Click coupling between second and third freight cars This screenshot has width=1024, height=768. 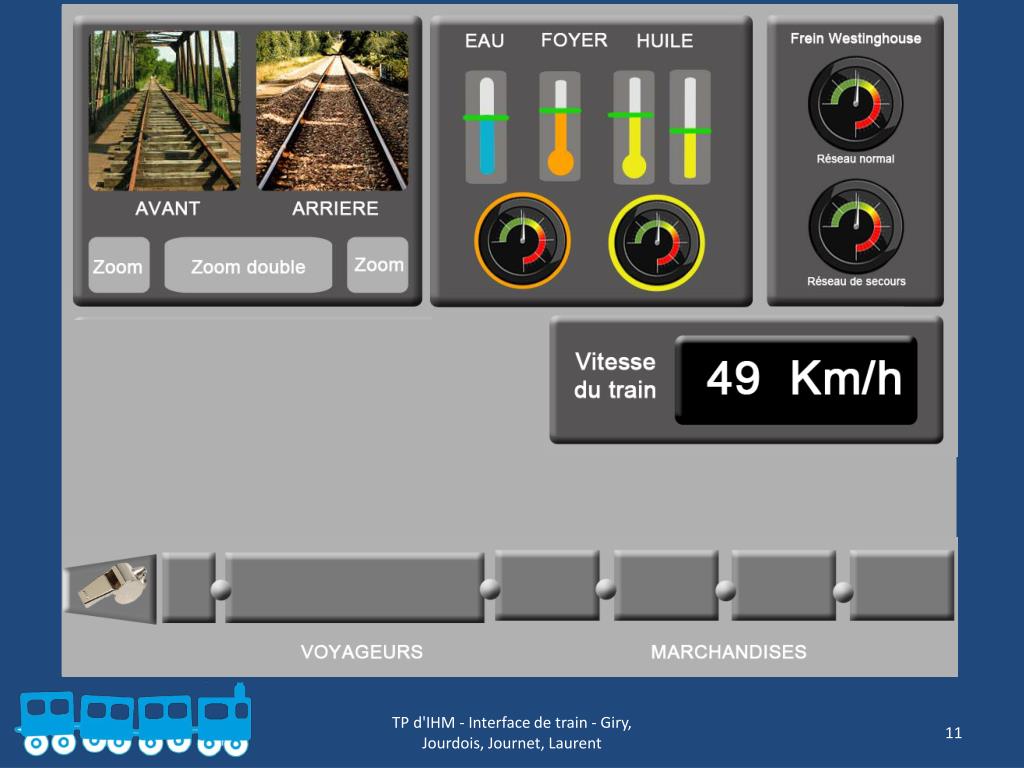click(x=725, y=590)
